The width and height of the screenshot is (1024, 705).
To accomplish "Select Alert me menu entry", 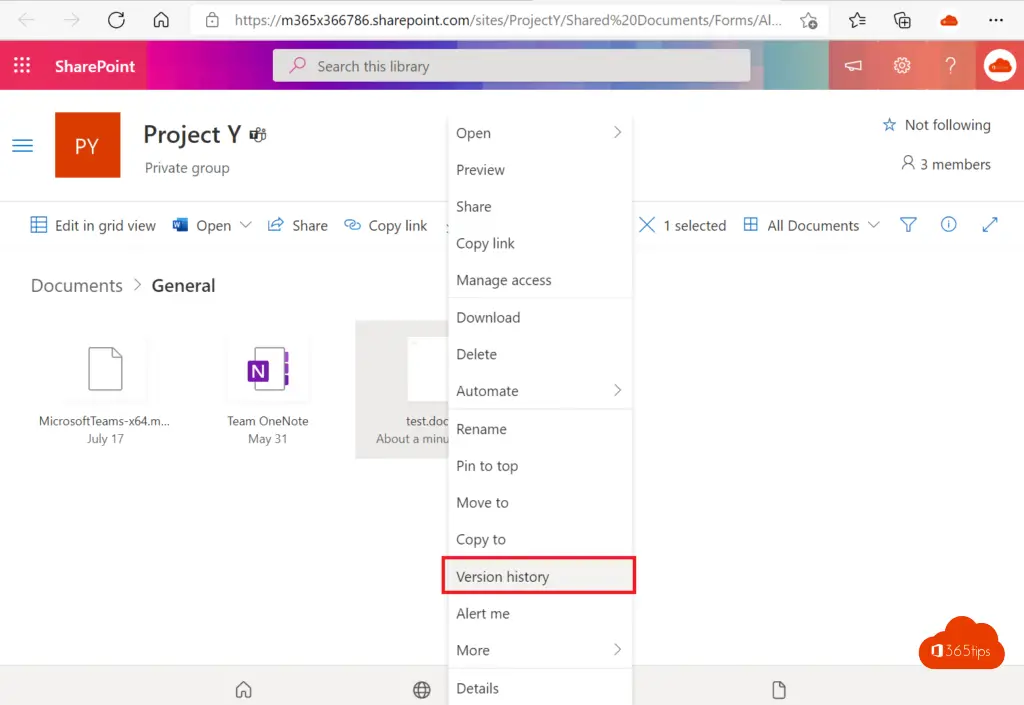I will pos(540,613).
